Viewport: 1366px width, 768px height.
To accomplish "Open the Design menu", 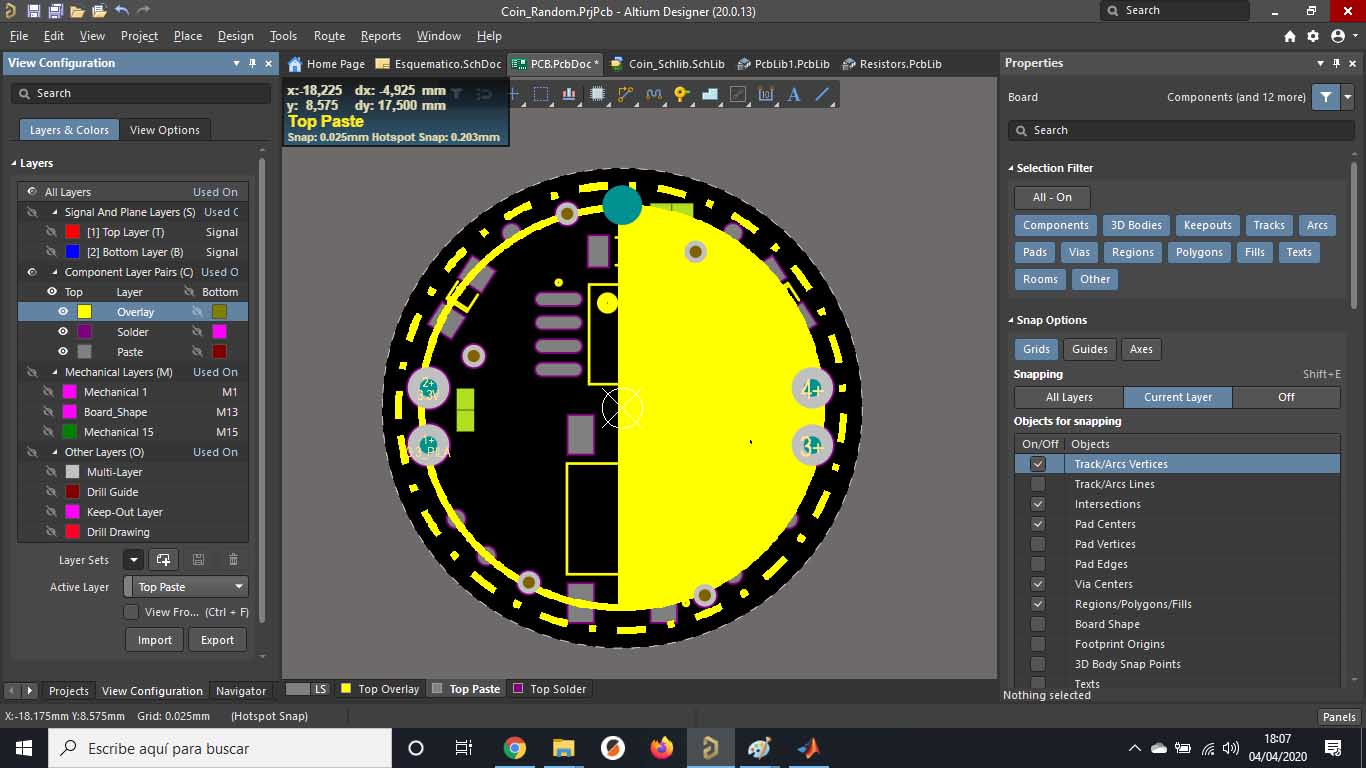I will [x=235, y=36].
